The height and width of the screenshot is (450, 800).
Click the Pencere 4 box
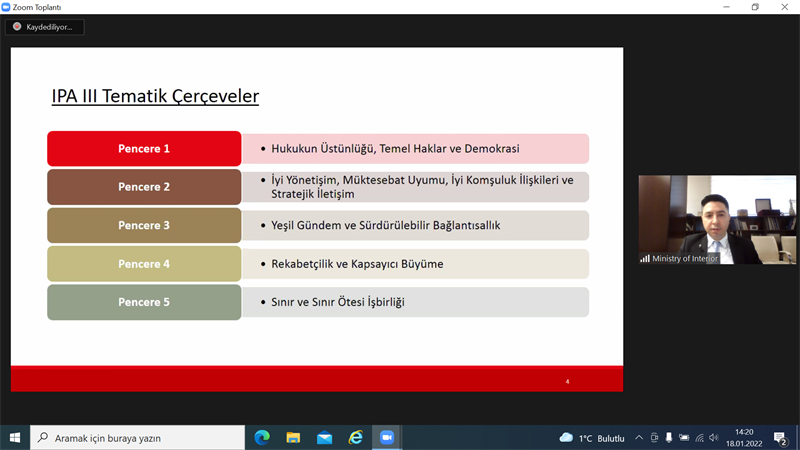point(144,264)
